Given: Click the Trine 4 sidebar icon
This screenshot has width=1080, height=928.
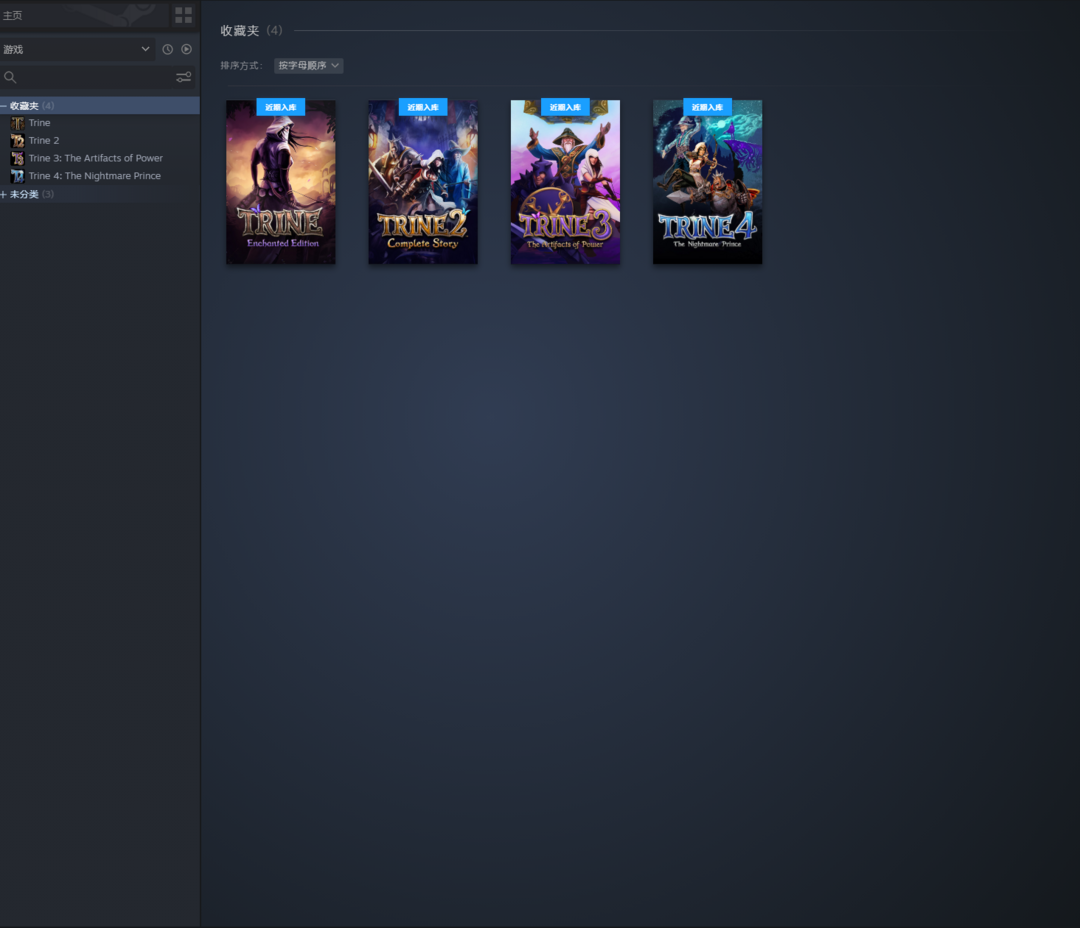Looking at the screenshot, I should point(17,176).
